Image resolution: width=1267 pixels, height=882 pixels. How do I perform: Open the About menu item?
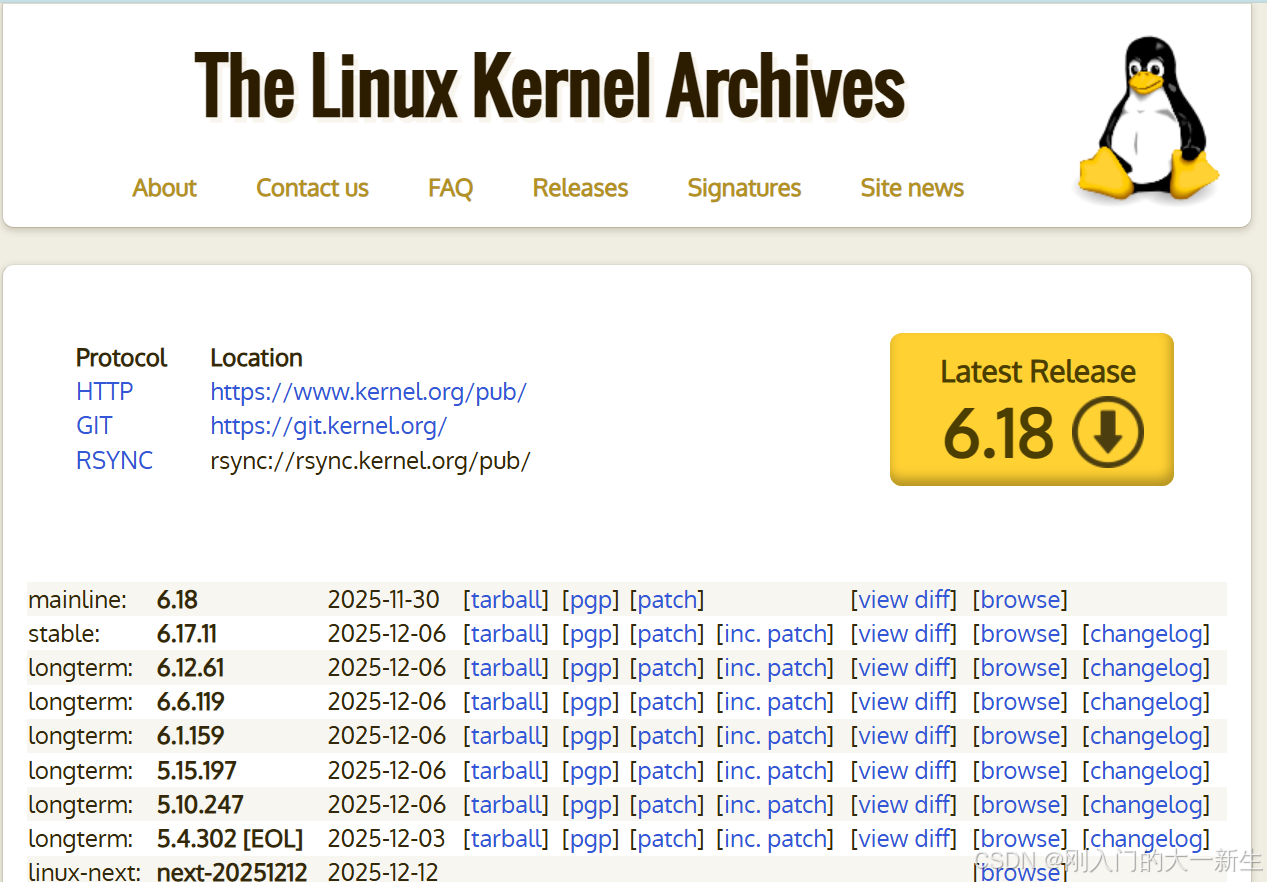[x=164, y=188]
